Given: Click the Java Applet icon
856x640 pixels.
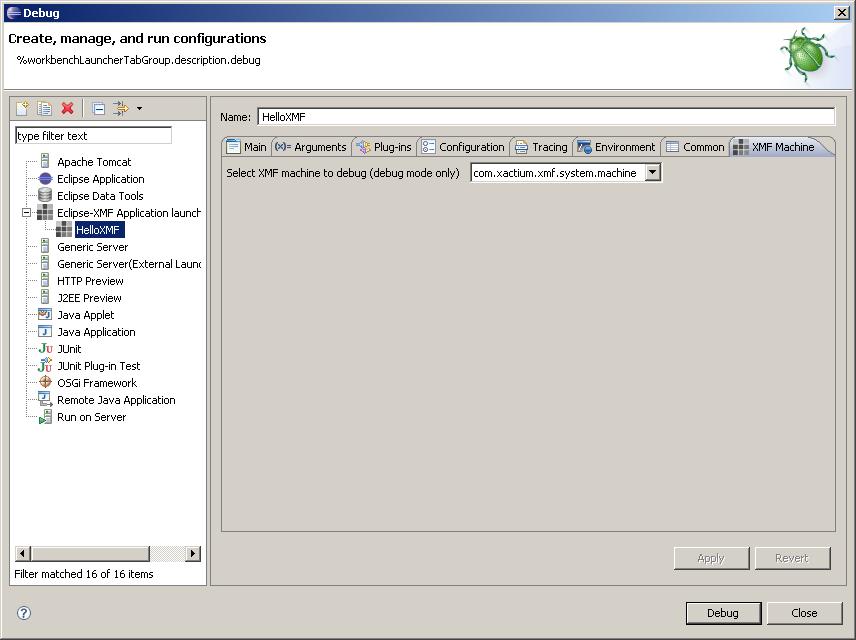Looking at the screenshot, I should click(x=45, y=315).
